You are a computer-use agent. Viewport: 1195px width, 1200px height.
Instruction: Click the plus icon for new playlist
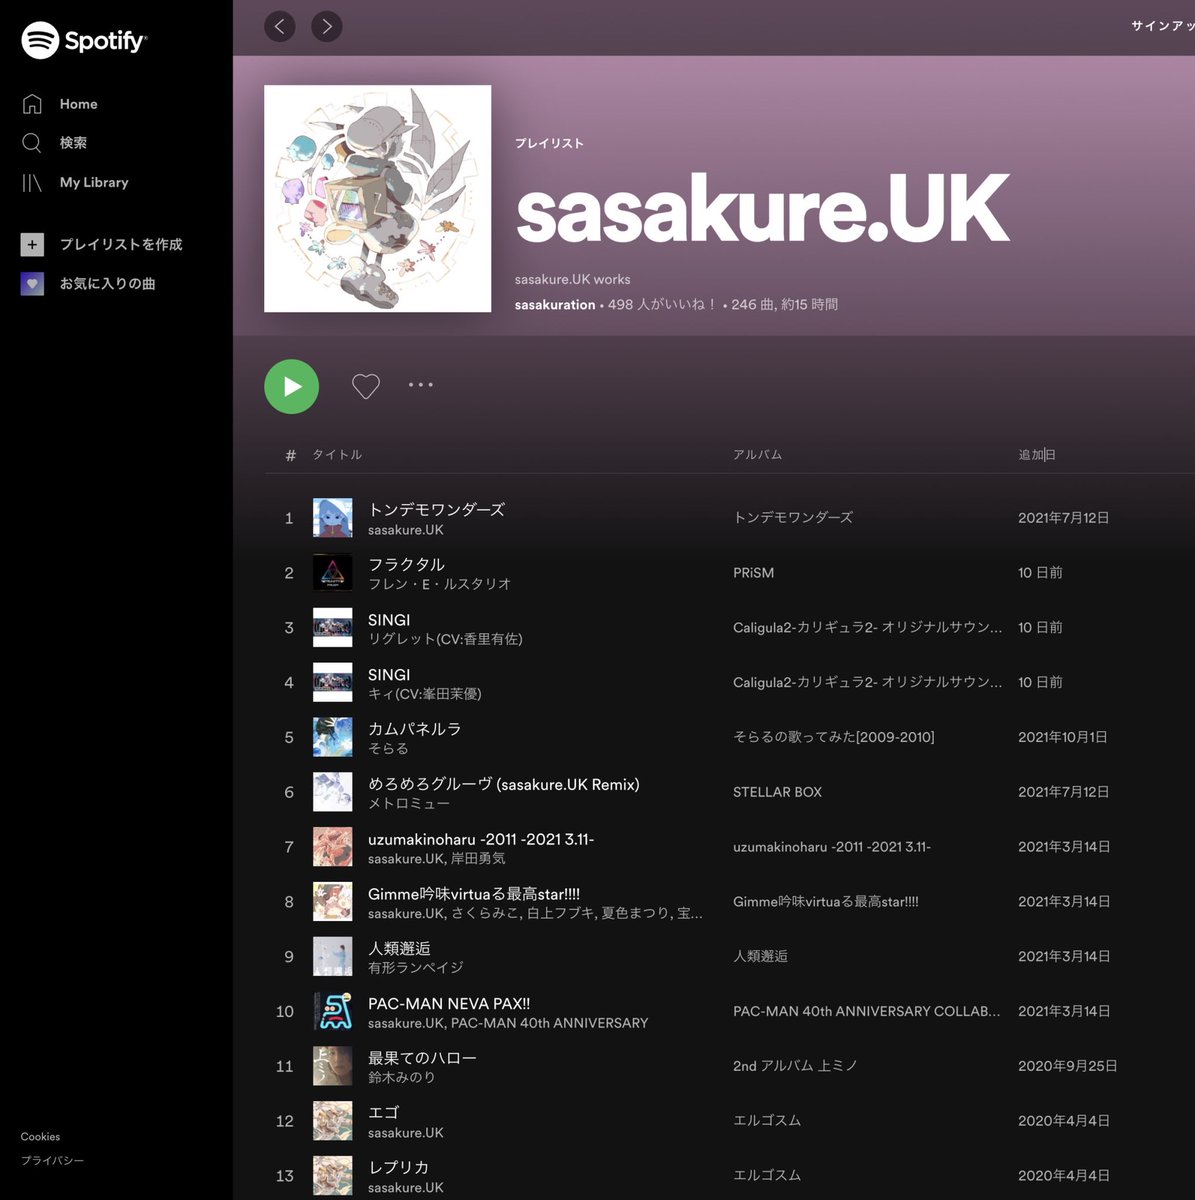click(x=32, y=244)
